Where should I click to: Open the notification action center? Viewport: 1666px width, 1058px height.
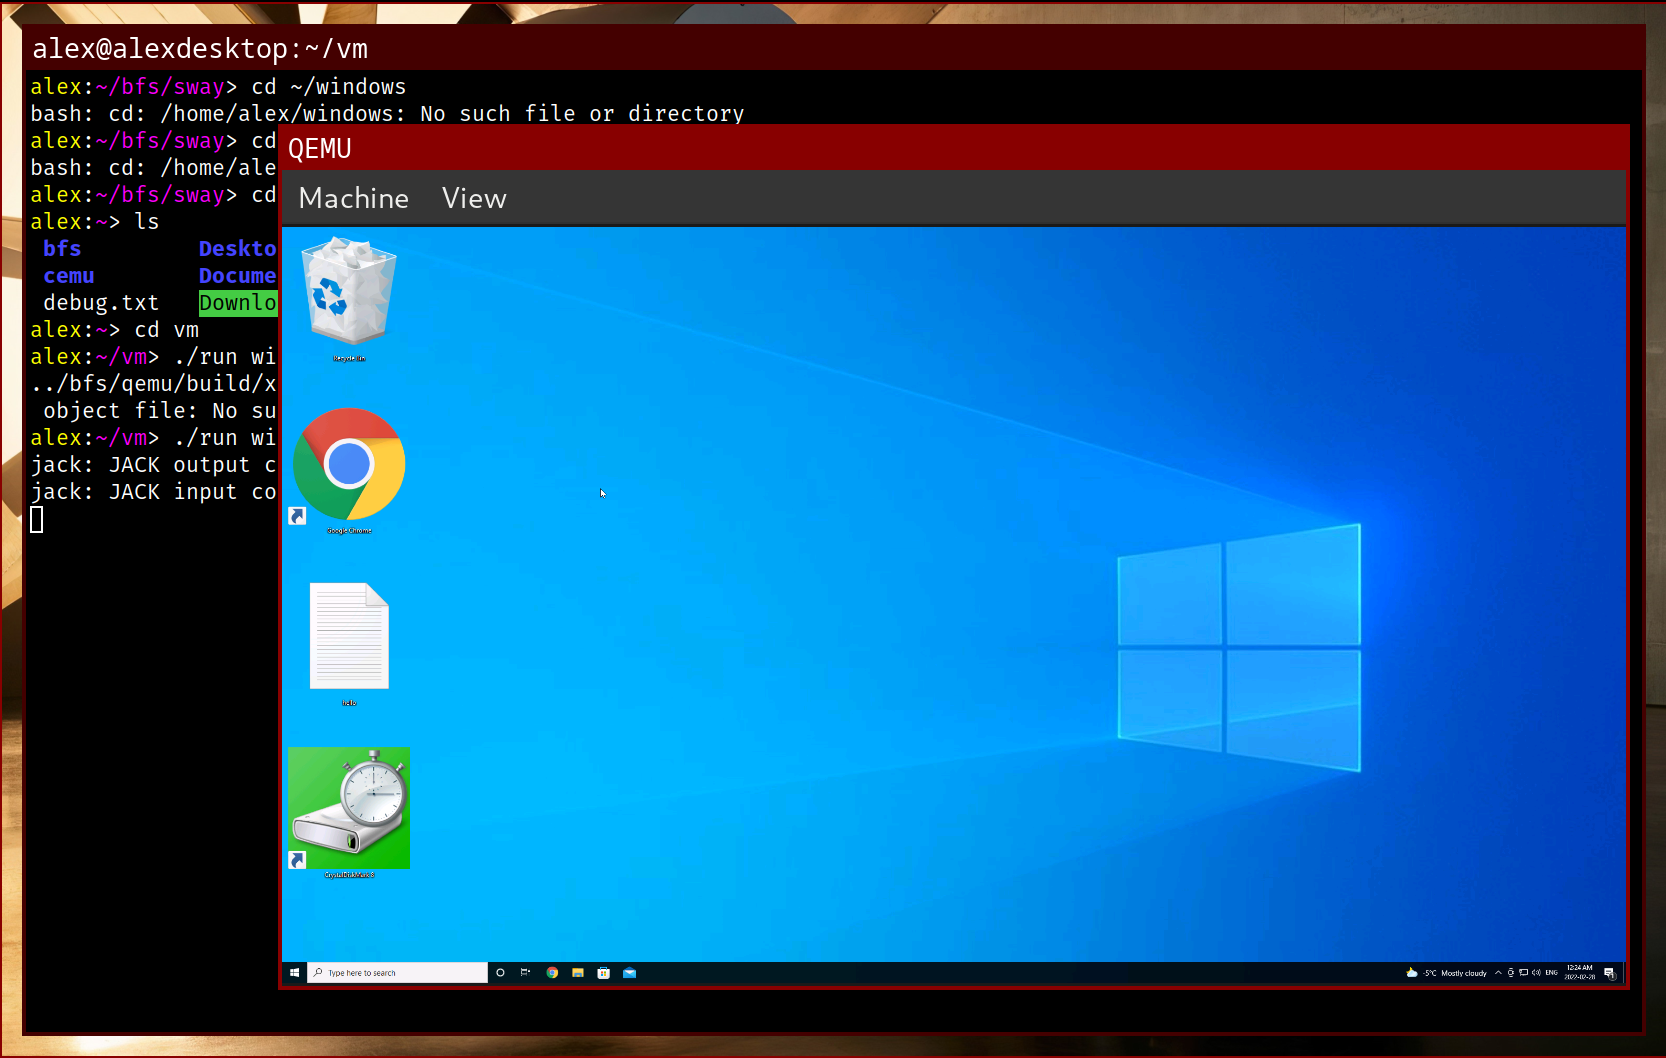1609,973
